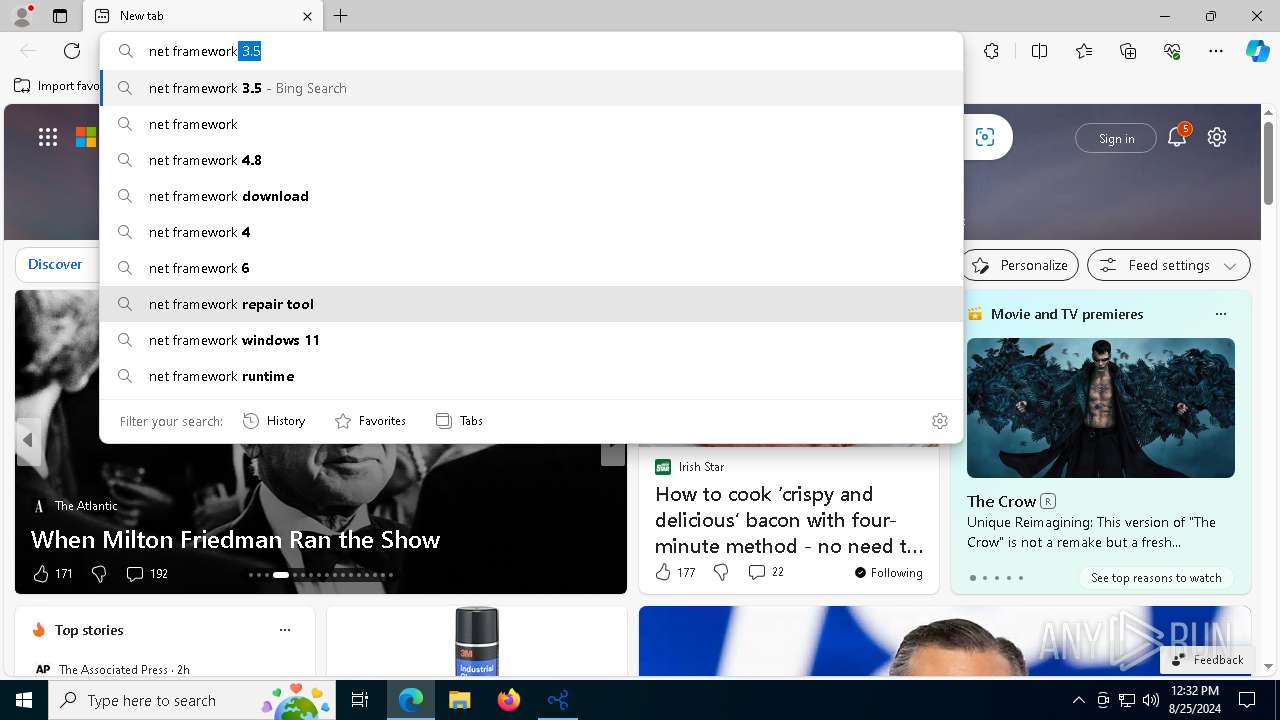Filter search by Favorites
1280x720 pixels.
370,421
